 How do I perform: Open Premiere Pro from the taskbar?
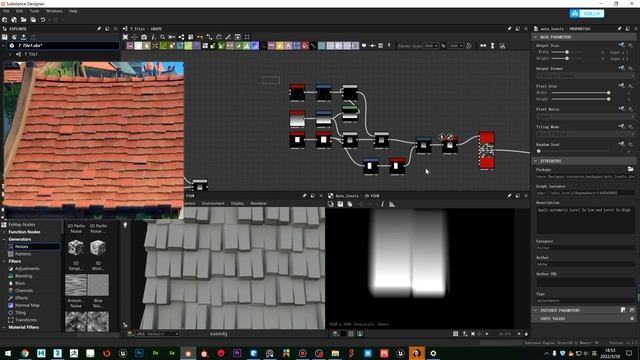point(237,353)
